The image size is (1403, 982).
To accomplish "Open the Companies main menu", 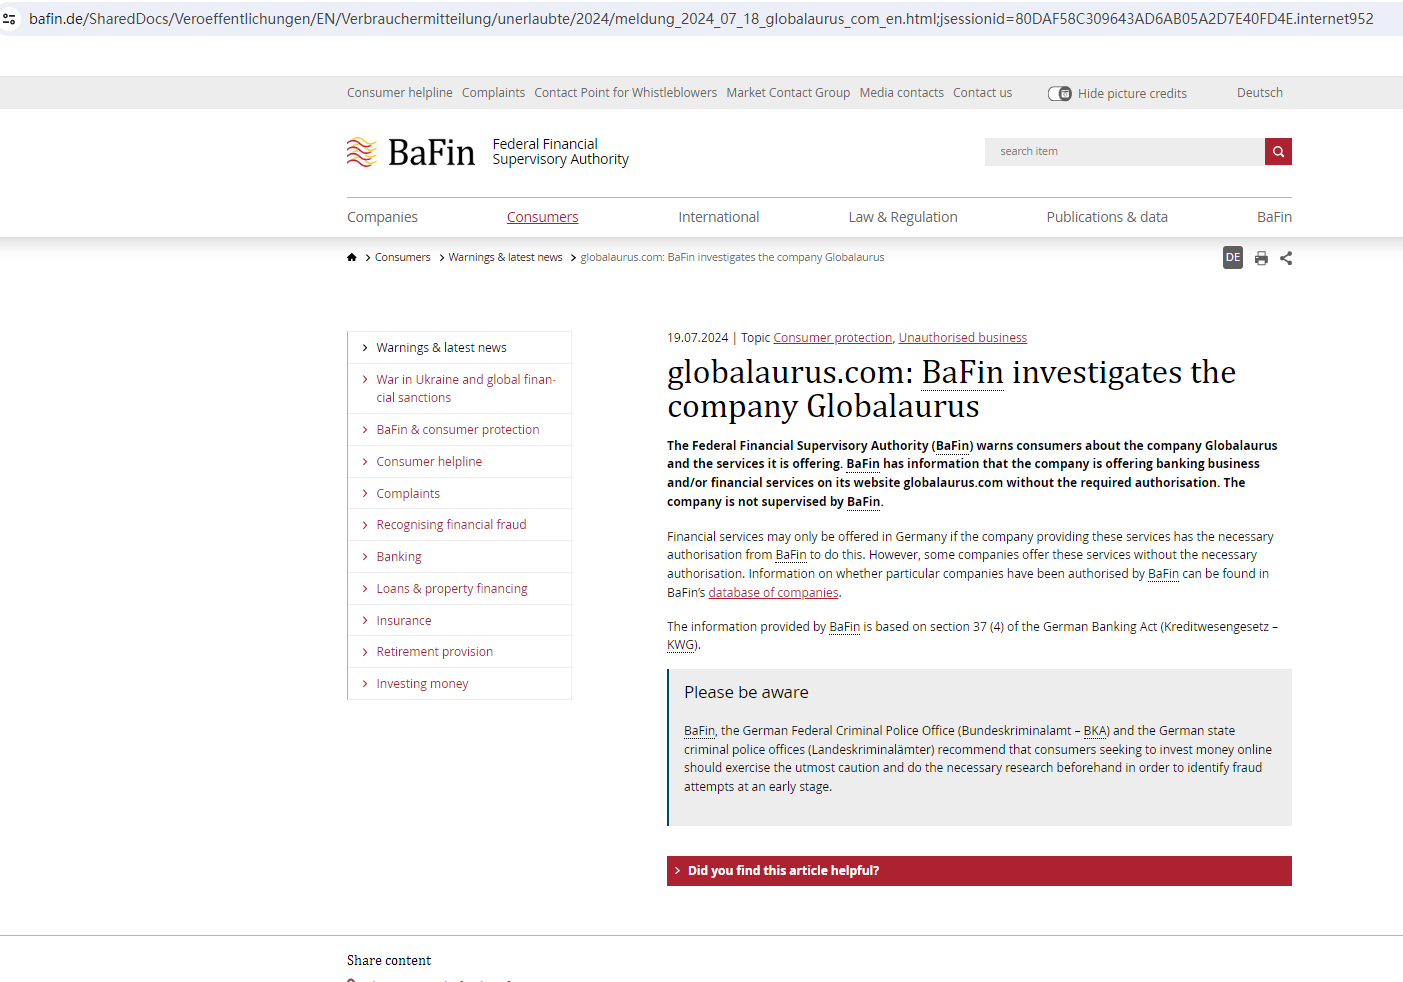I will [x=382, y=217].
